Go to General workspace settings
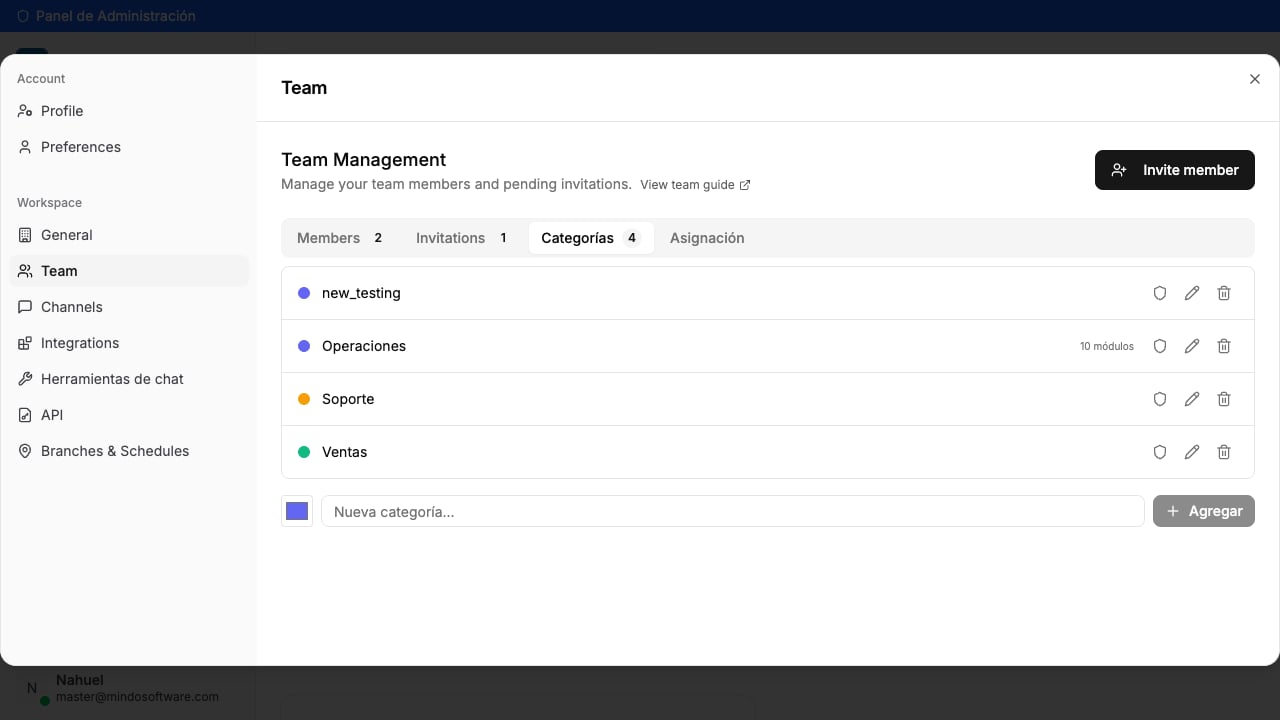Image resolution: width=1280 pixels, height=720 pixels. (129, 235)
